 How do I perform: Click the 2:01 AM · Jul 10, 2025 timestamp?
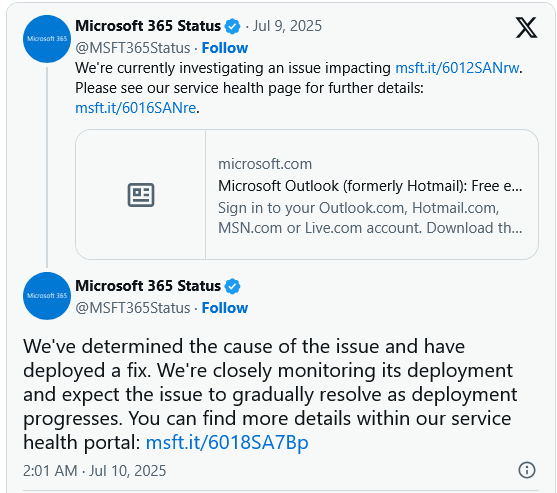tap(94, 471)
